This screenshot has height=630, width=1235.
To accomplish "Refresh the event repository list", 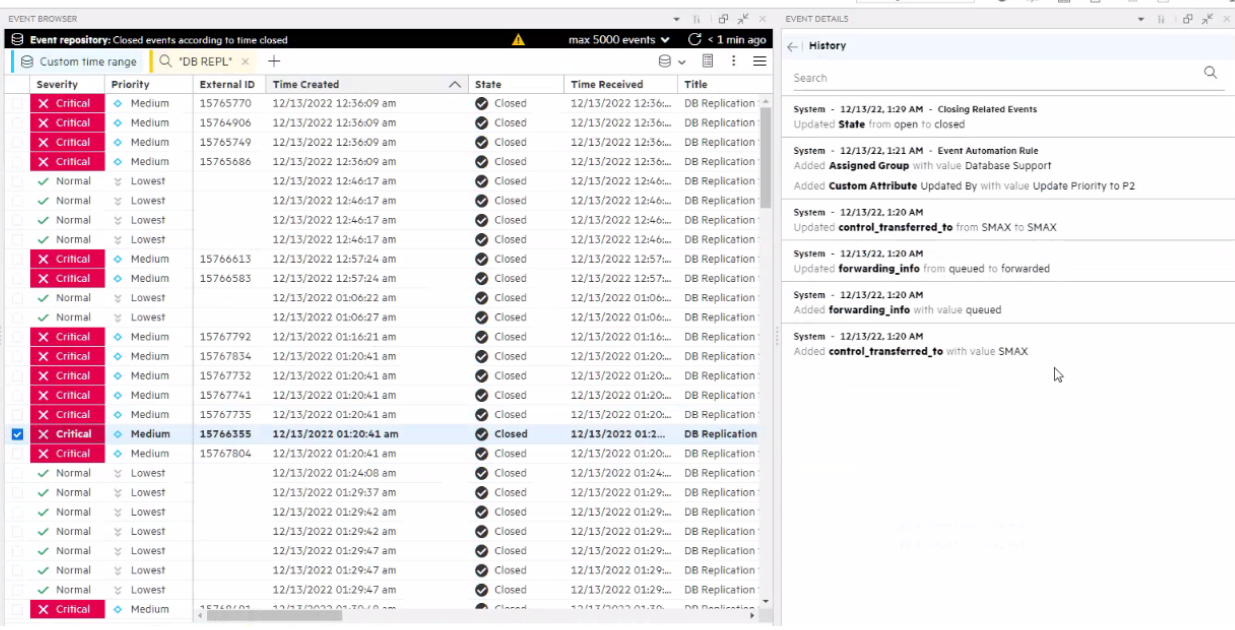I will [x=695, y=40].
